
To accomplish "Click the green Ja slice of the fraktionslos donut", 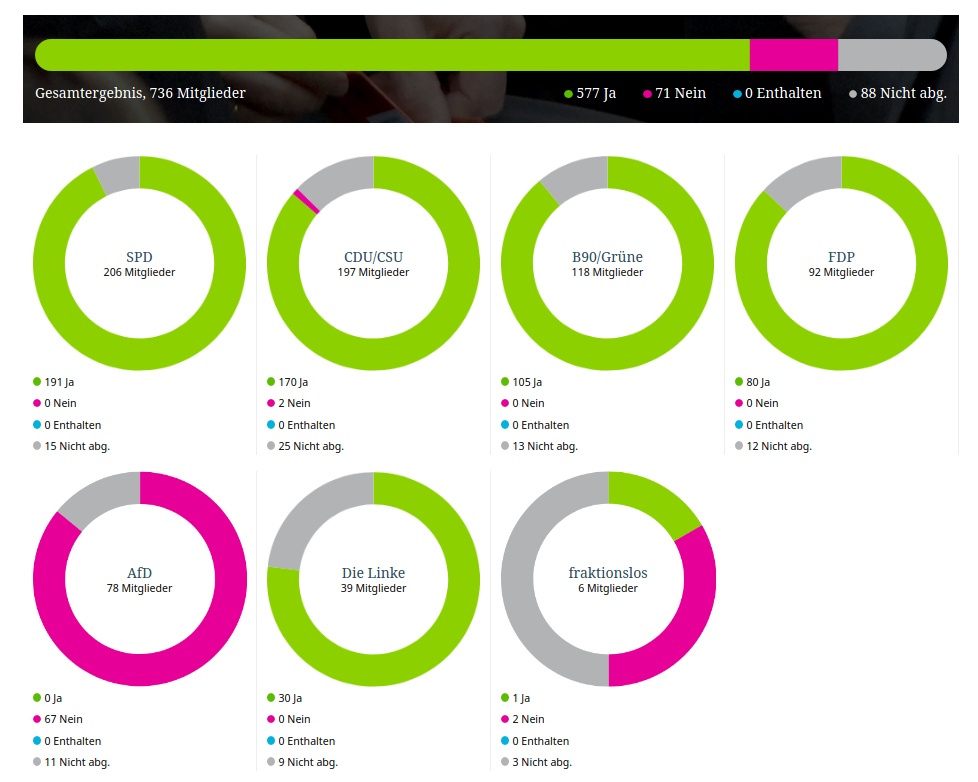I will 652,498.
